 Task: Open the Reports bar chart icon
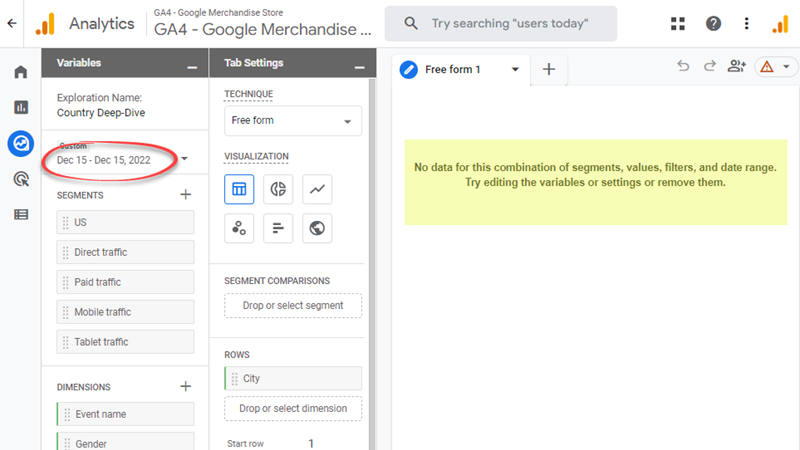pyautogui.click(x=21, y=107)
